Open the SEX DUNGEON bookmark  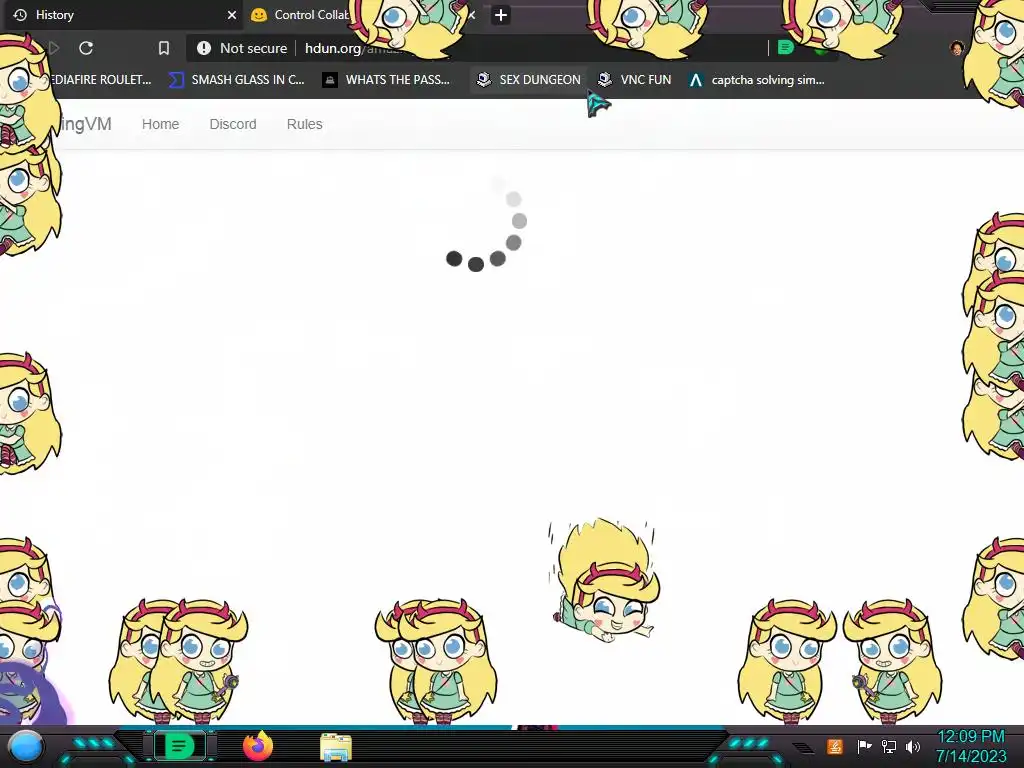(x=528, y=80)
